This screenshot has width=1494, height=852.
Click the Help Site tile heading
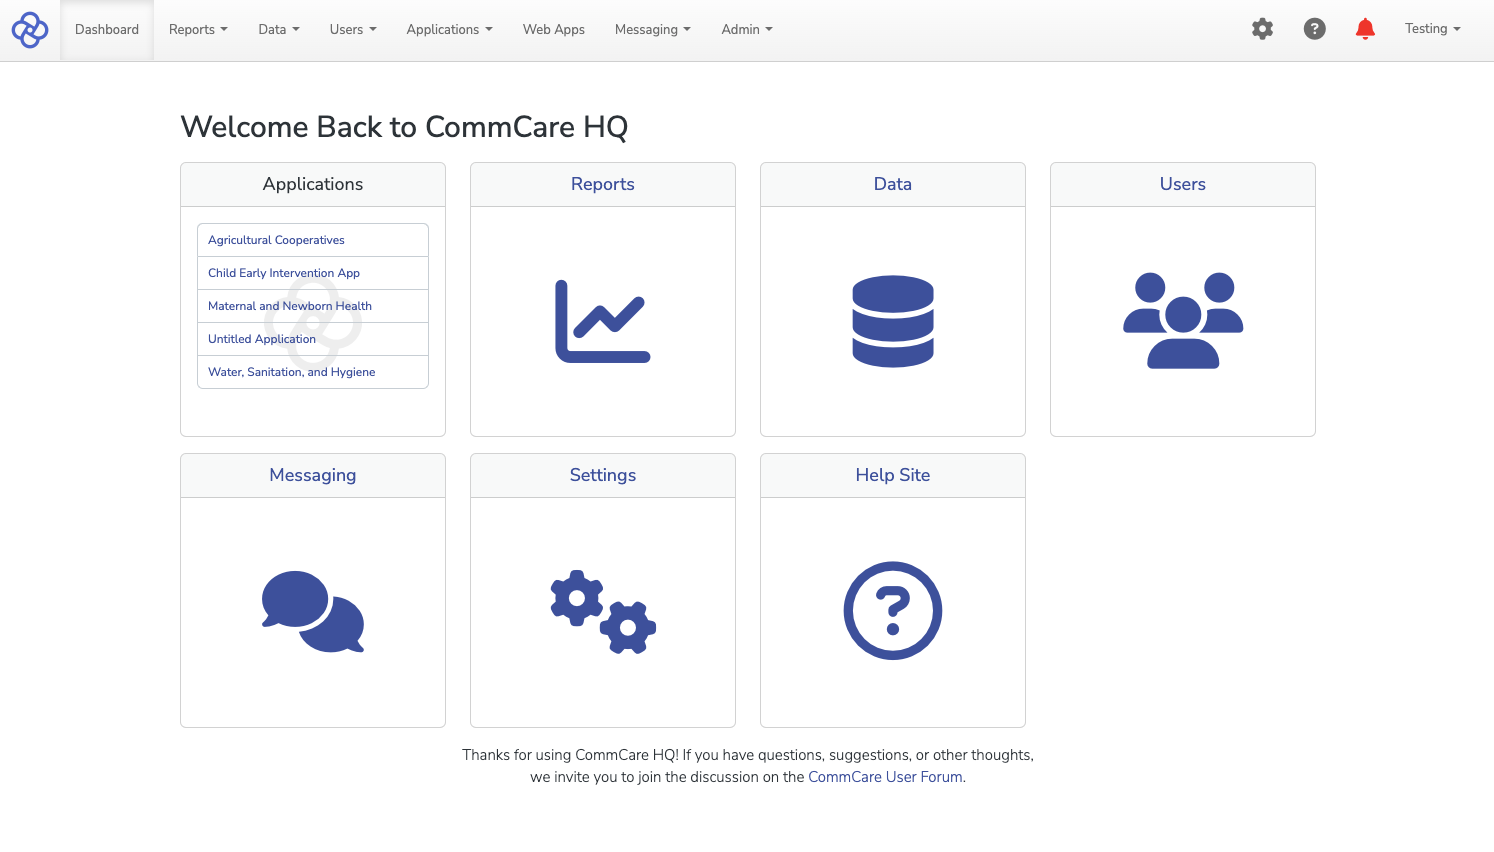(893, 475)
